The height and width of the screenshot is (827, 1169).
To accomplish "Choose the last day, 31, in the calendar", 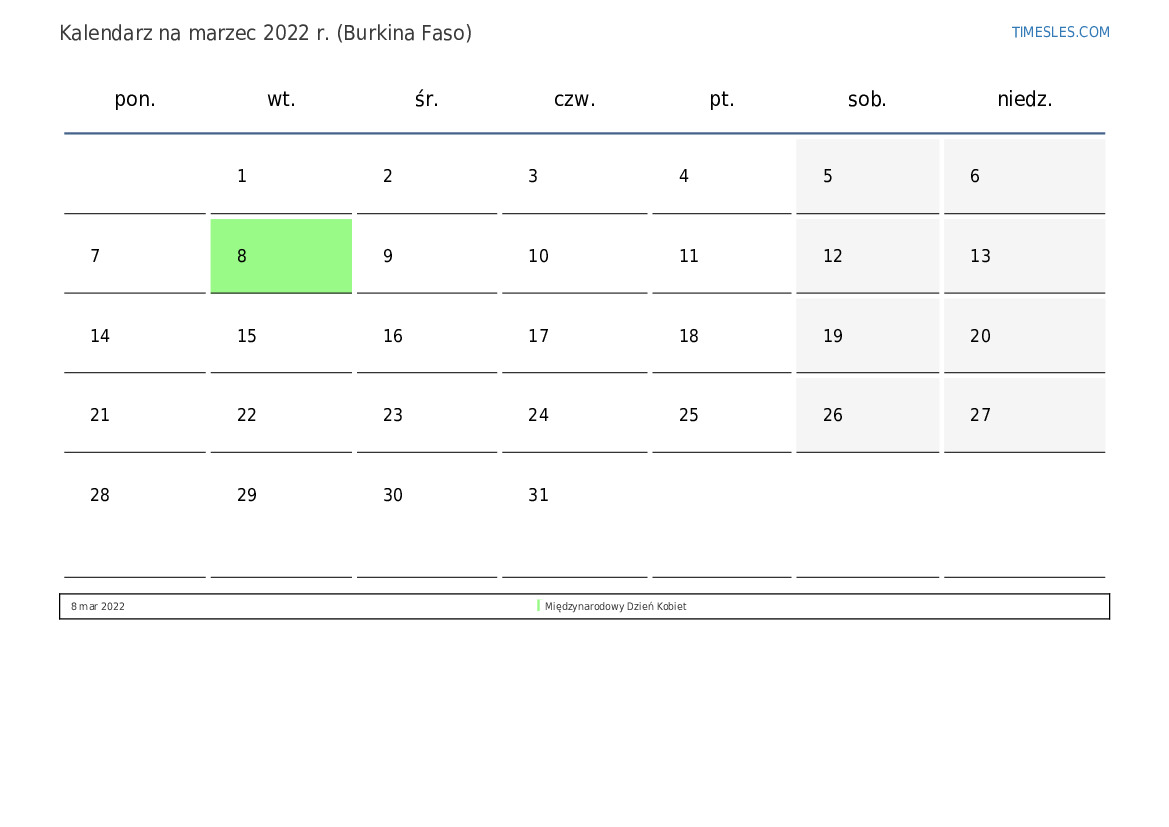I will [574, 495].
